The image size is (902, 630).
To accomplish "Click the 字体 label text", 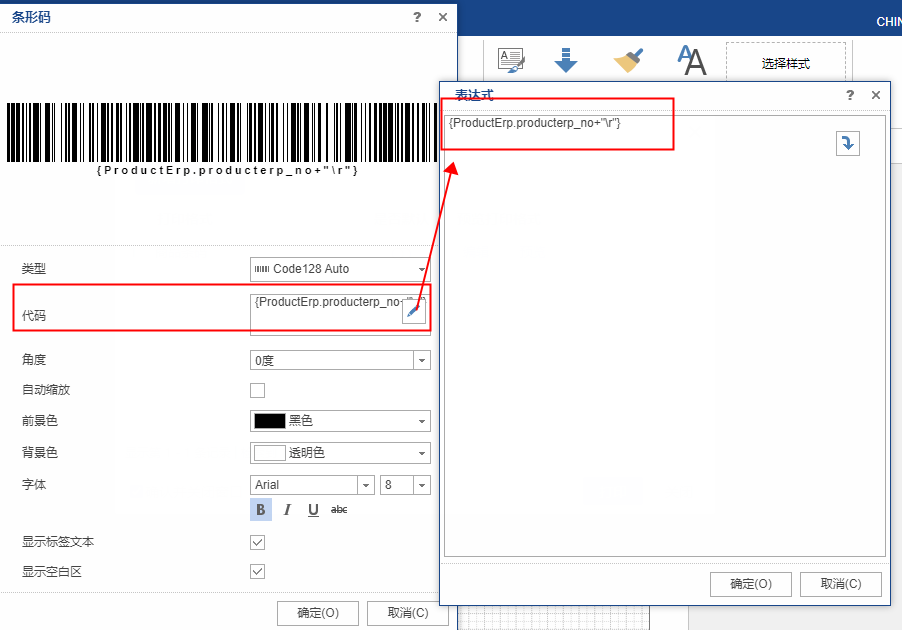I will click(34, 484).
